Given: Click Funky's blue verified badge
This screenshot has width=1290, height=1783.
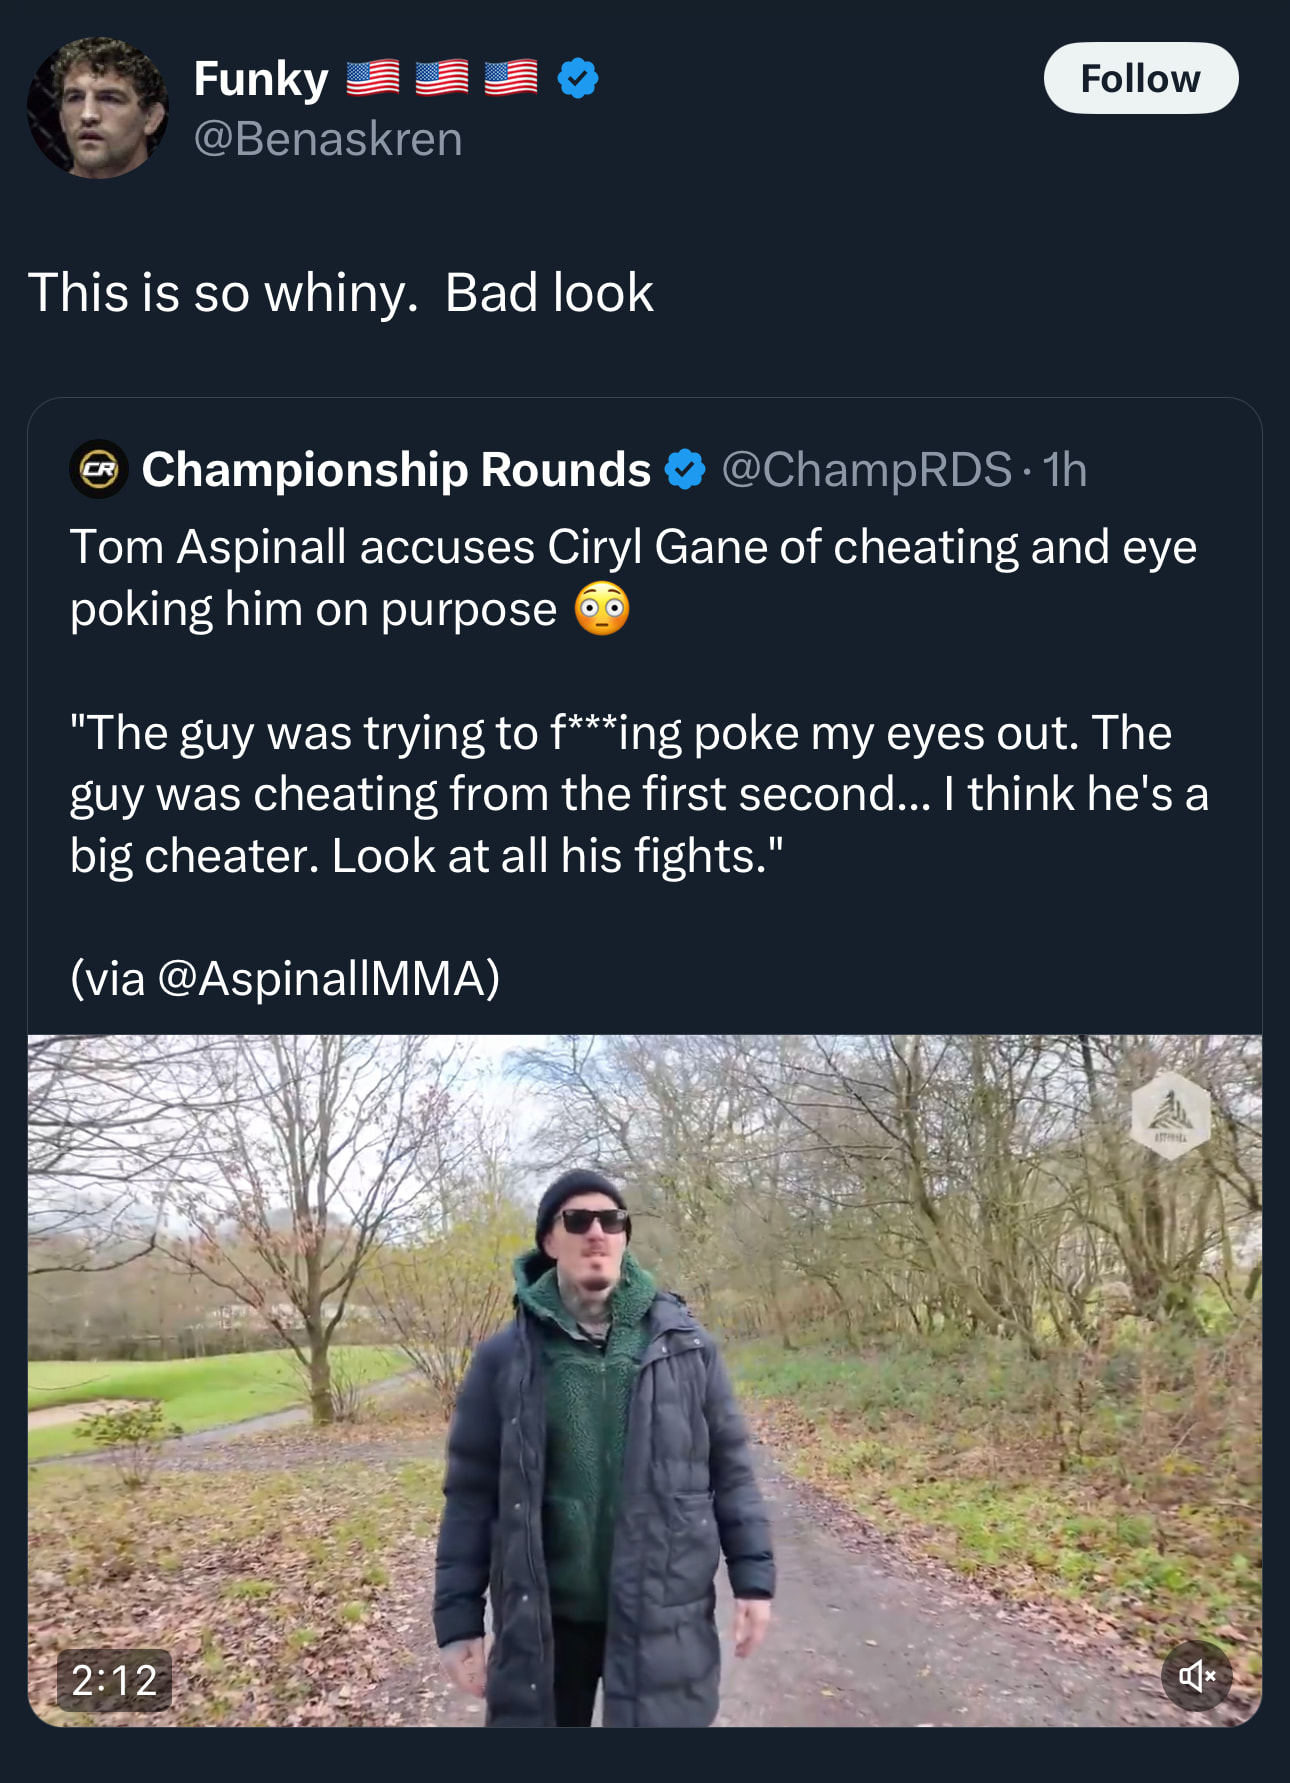Looking at the screenshot, I should point(578,78).
